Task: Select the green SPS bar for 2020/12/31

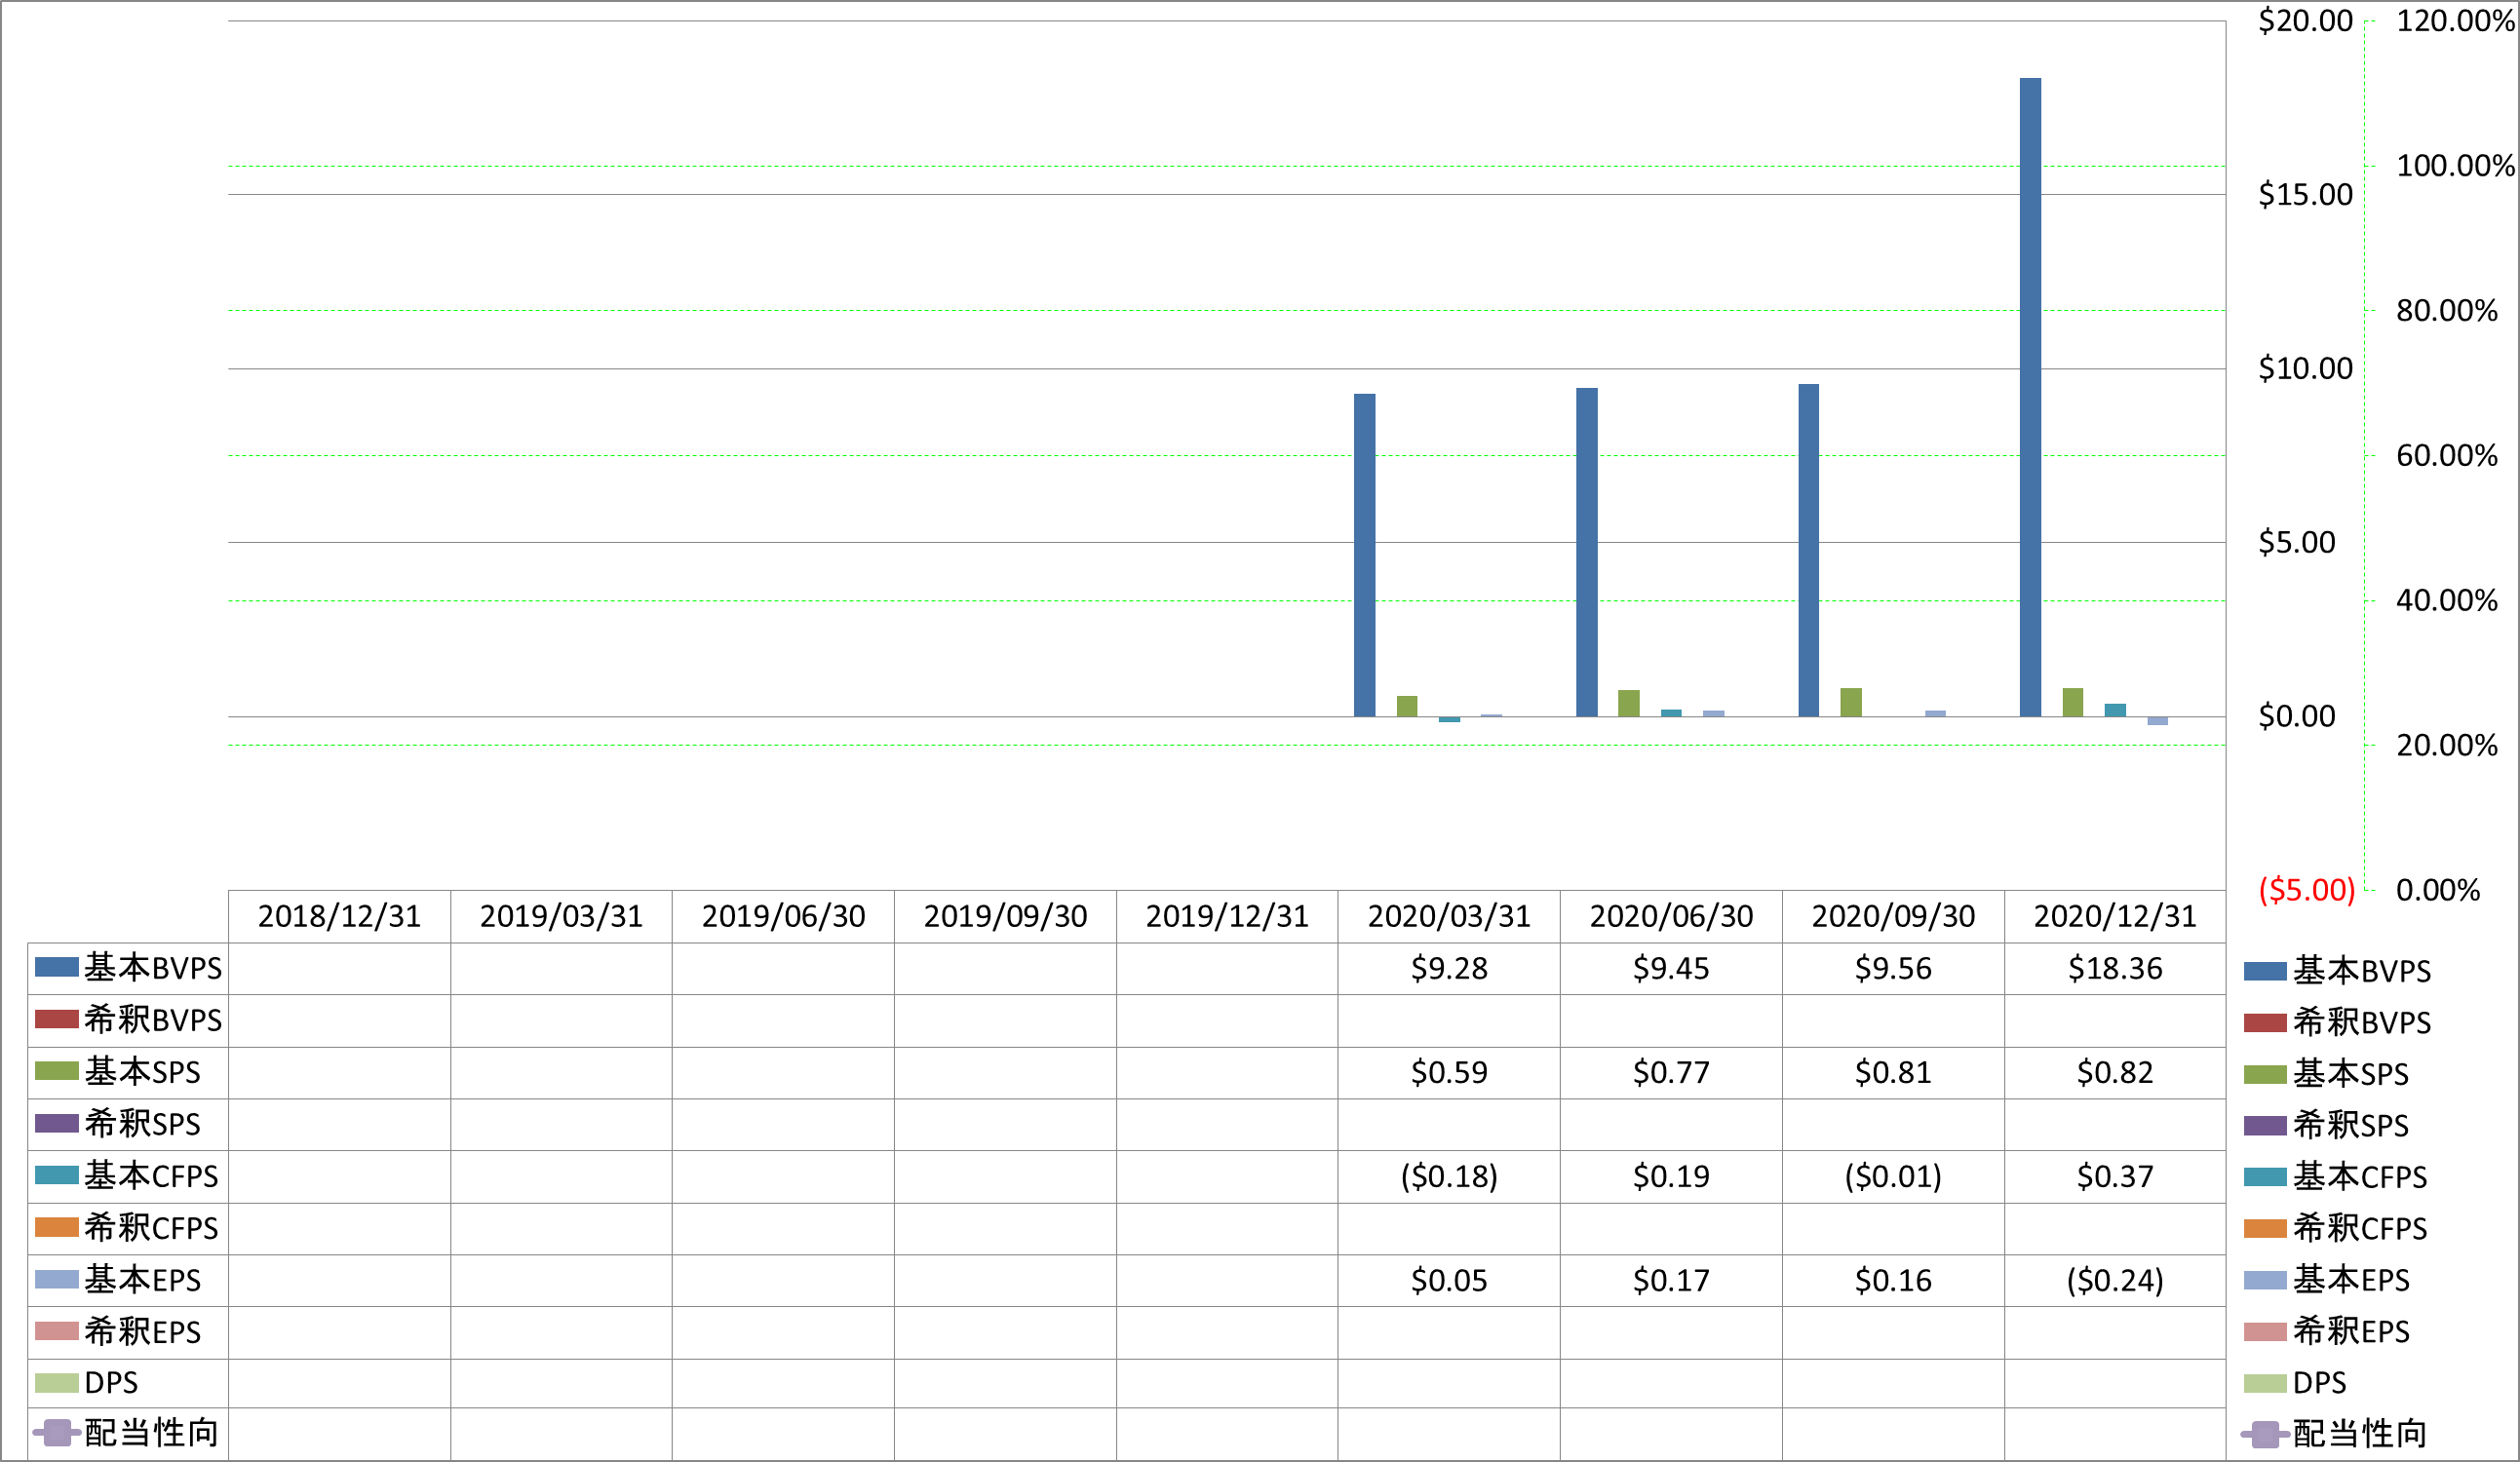Action: 2072,702
